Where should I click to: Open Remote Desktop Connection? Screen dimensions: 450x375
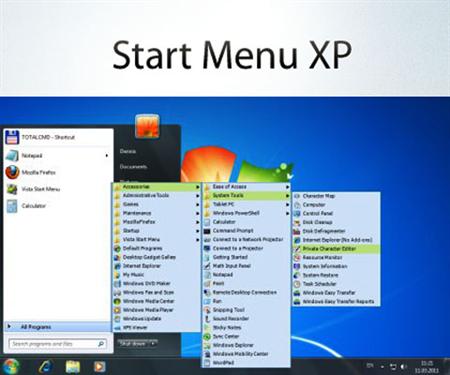[x=247, y=292]
